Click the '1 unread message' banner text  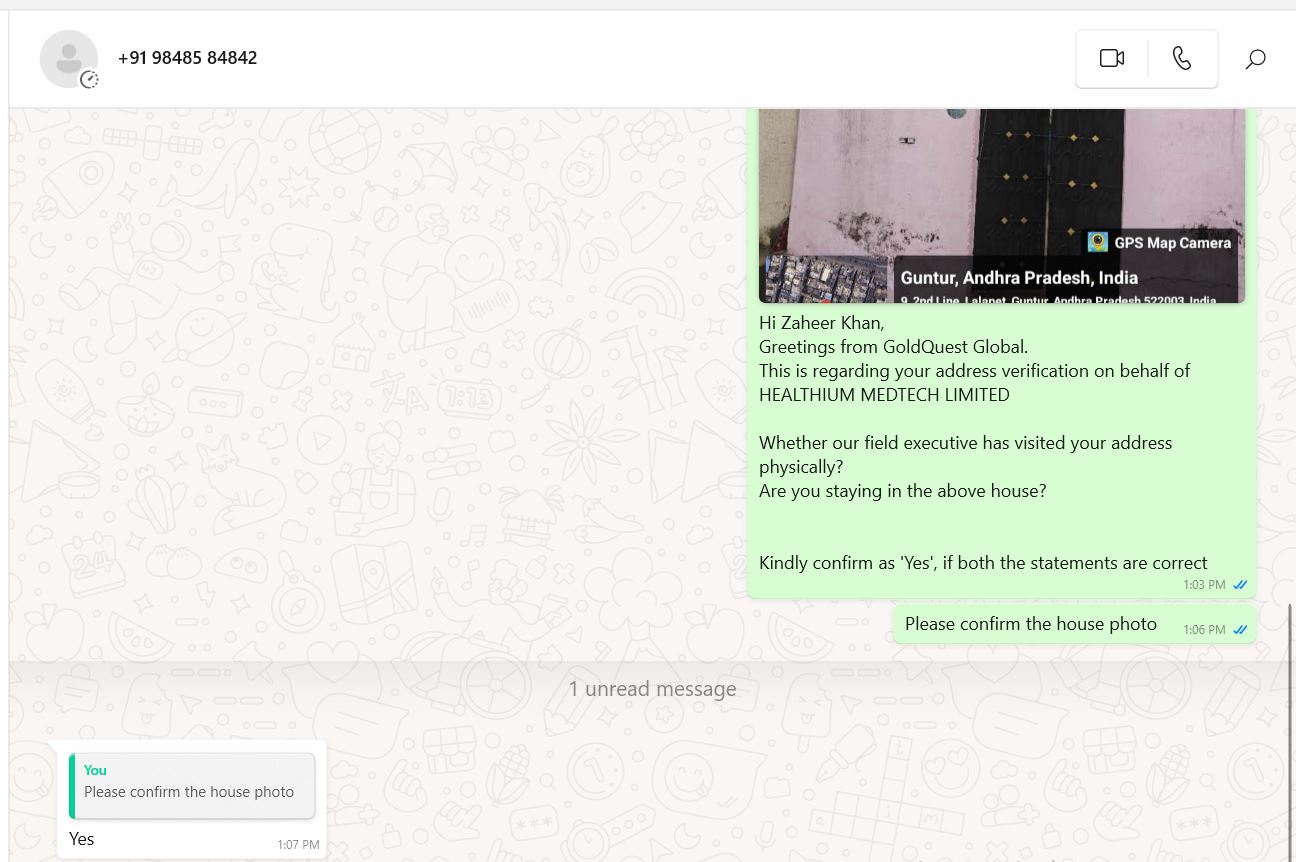click(x=652, y=689)
